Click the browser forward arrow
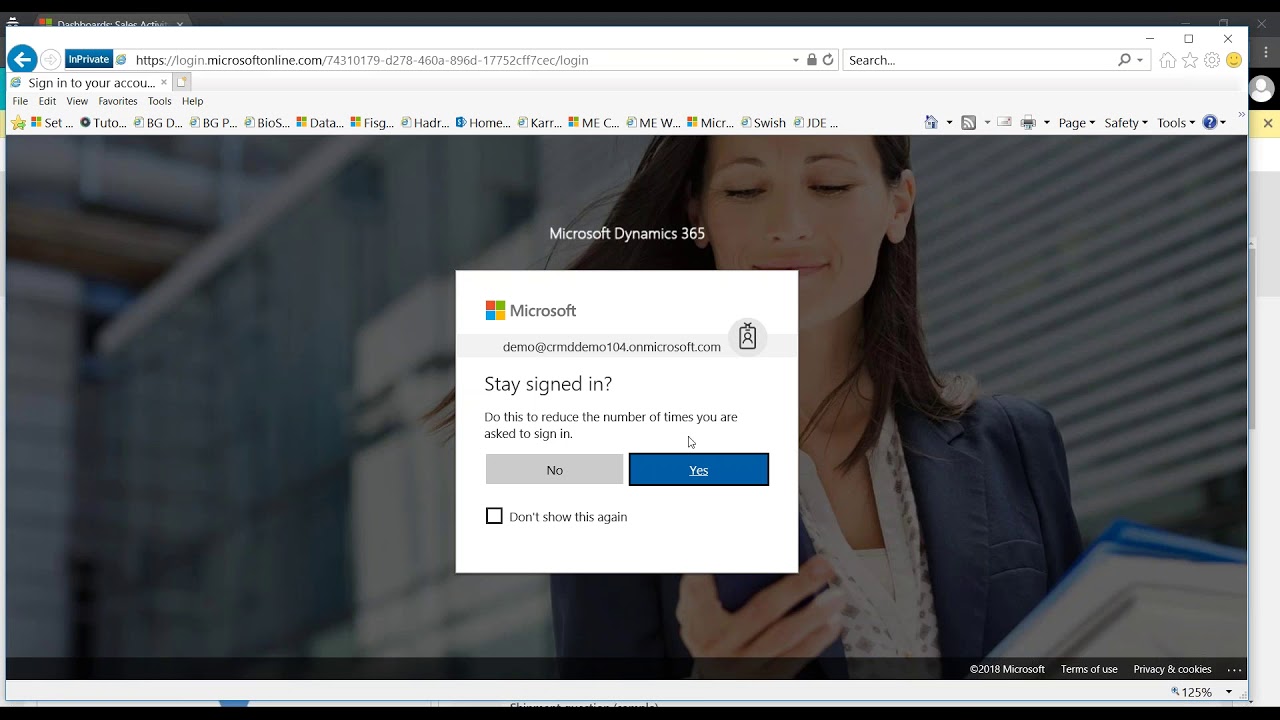The width and height of the screenshot is (1280, 720). click(x=50, y=60)
